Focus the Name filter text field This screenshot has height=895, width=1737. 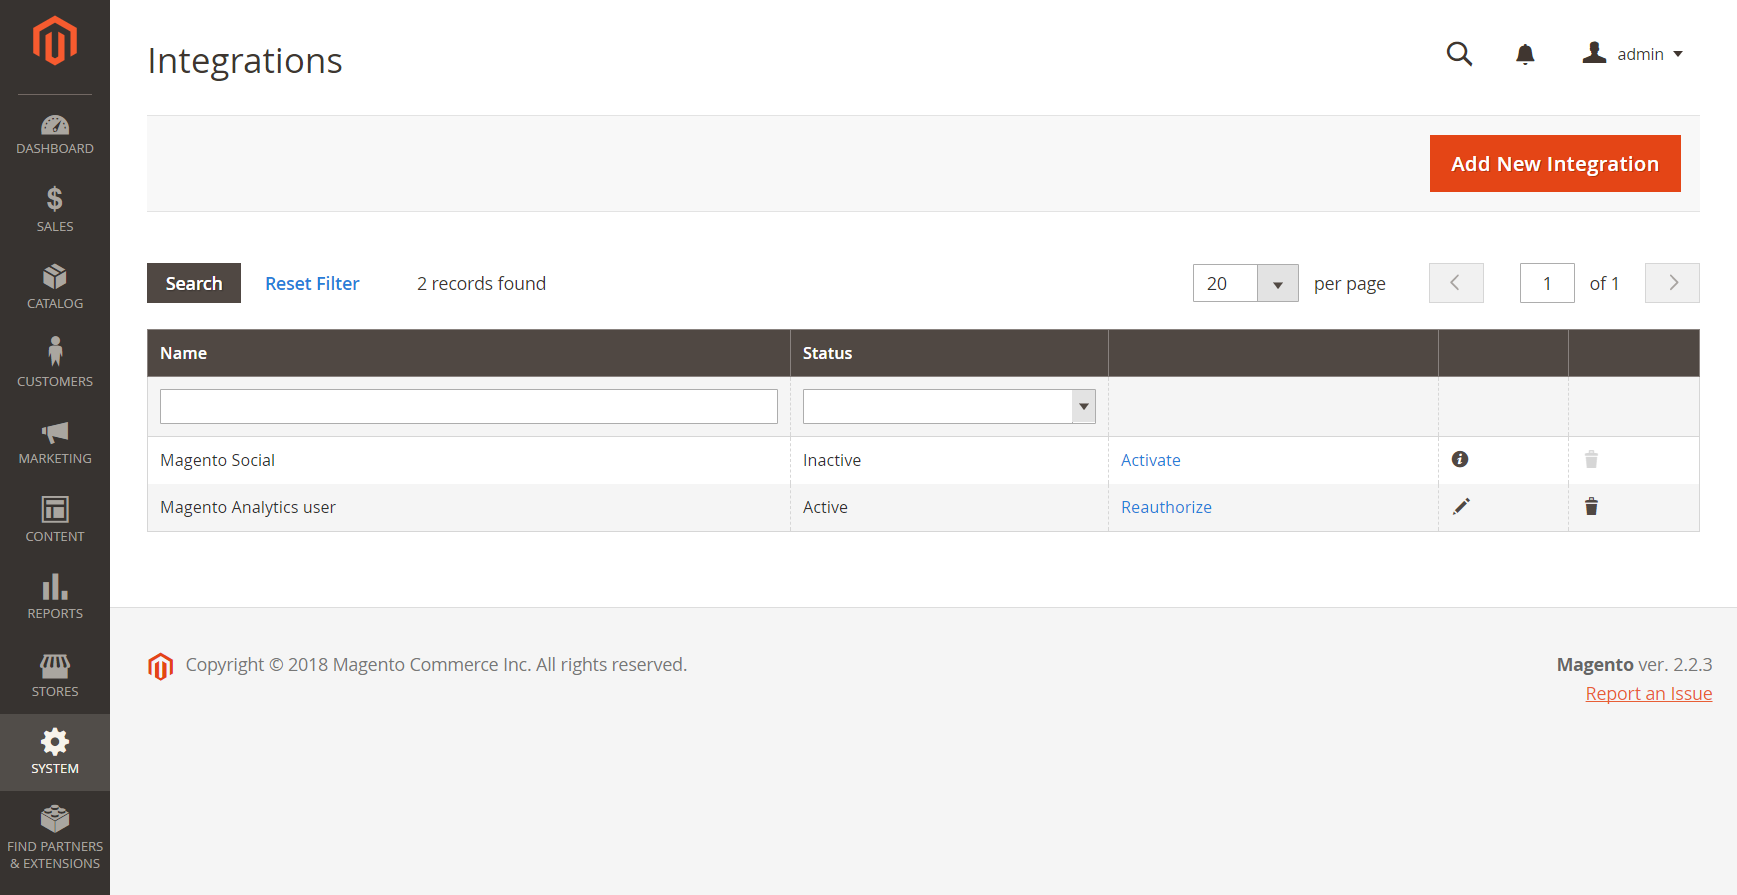click(468, 407)
